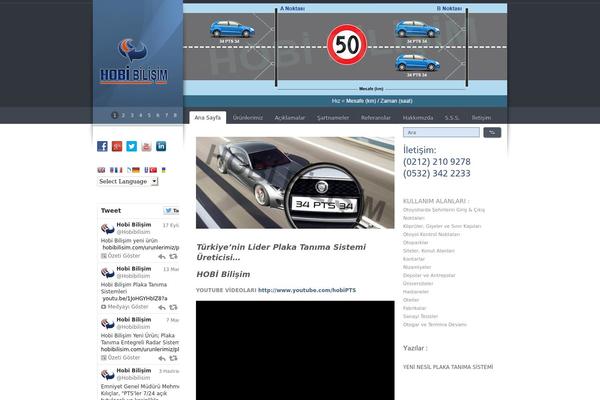Select slide 7 in the slider pager
Image resolution: width=600 pixels, height=400 pixels.
pyautogui.click(x=166, y=115)
